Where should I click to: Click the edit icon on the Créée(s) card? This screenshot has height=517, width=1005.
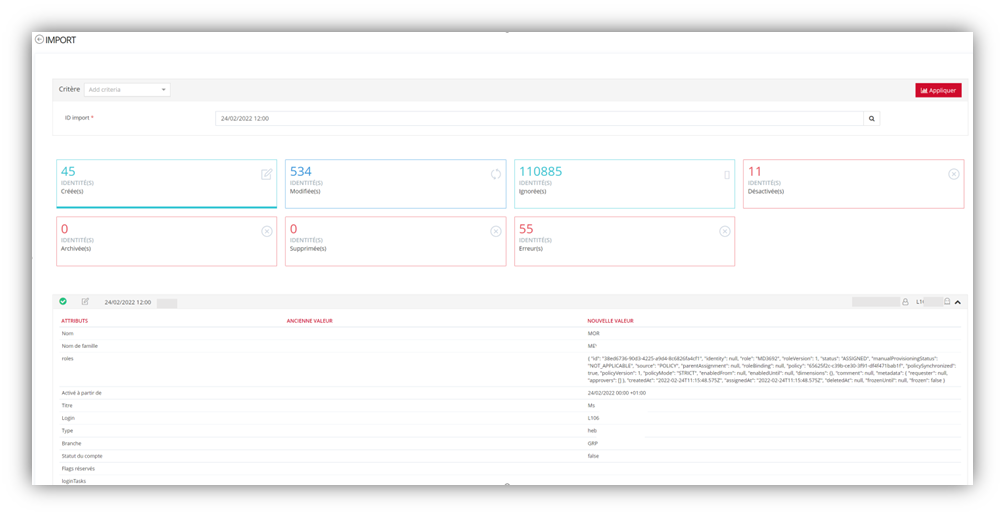tap(266, 174)
